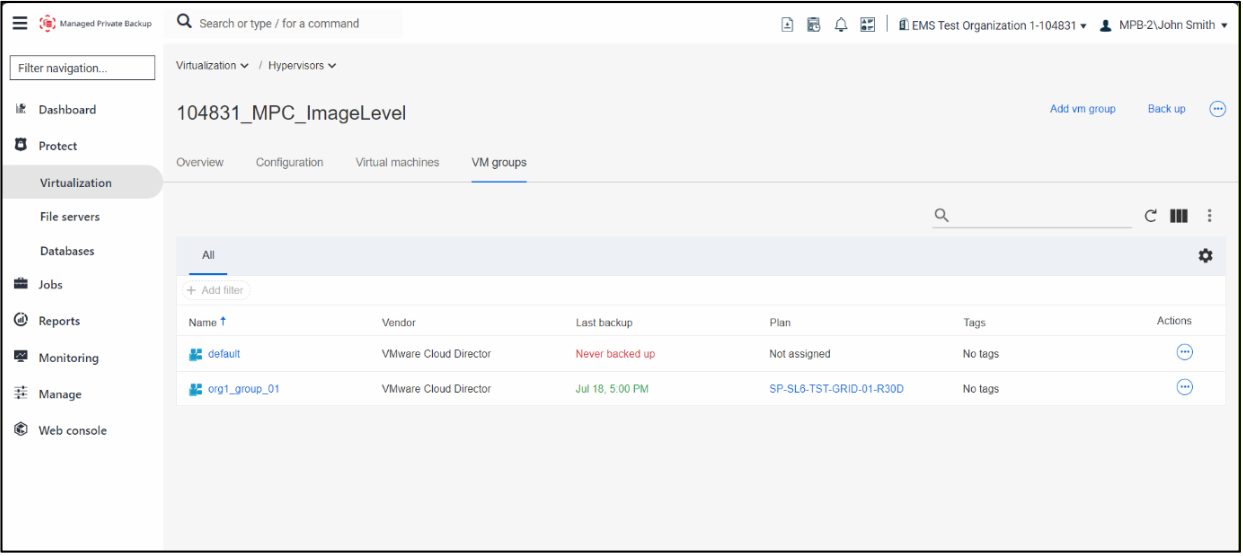Click the Jobs briefcase icon
The height and width of the screenshot is (556, 1243).
(x=20, y=284)
